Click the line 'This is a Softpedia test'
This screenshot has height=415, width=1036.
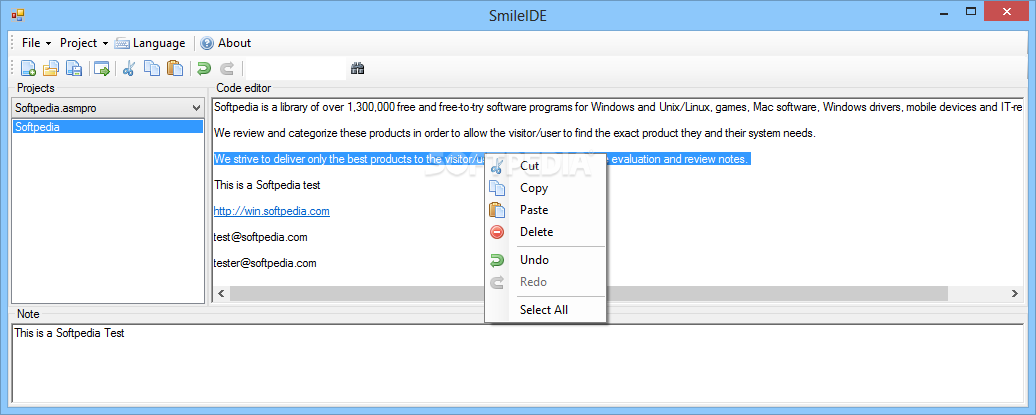tap(267, 185)
